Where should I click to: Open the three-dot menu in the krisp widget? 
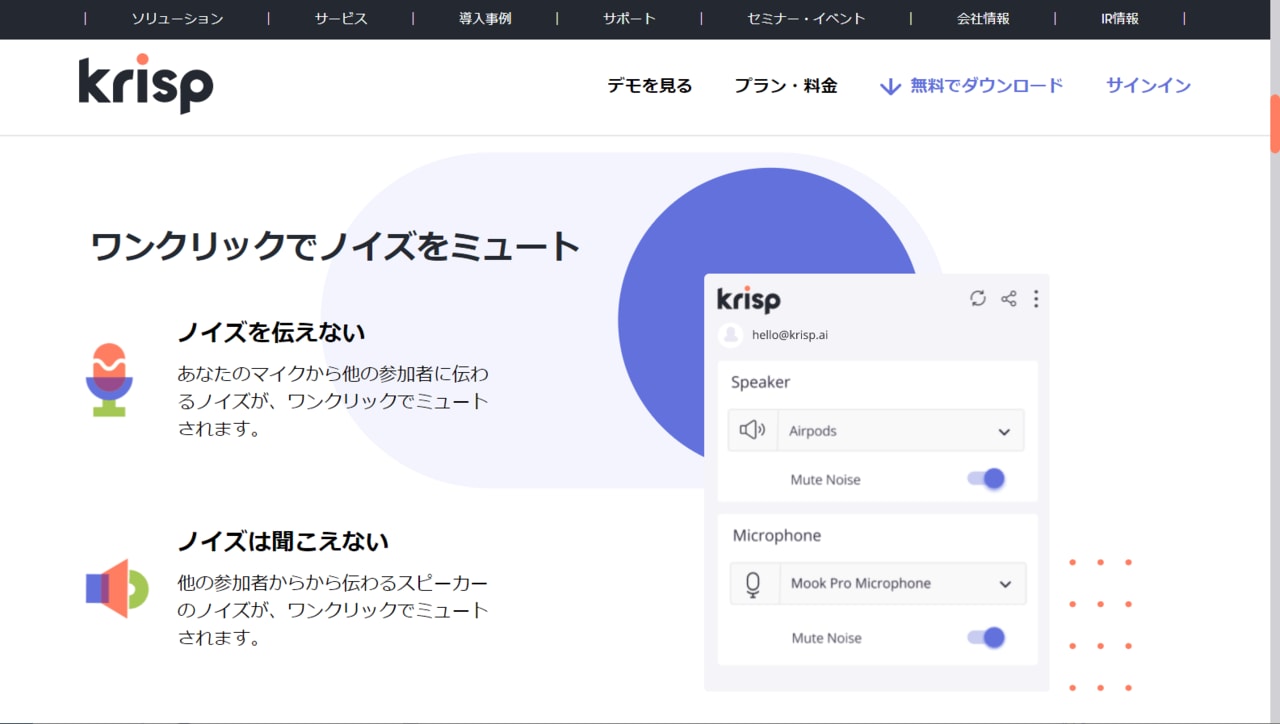pos(1036,298)
